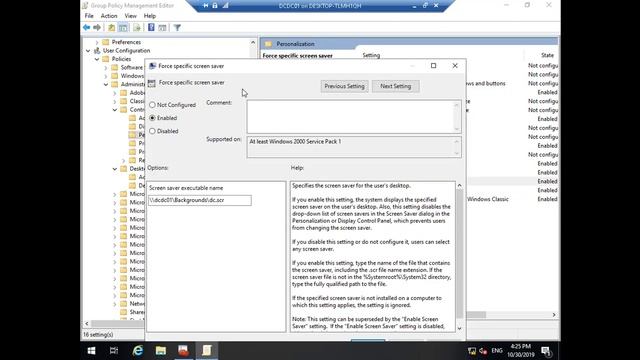Switch to the Group Policy Management taskbar icon

(x=207, y=351)
